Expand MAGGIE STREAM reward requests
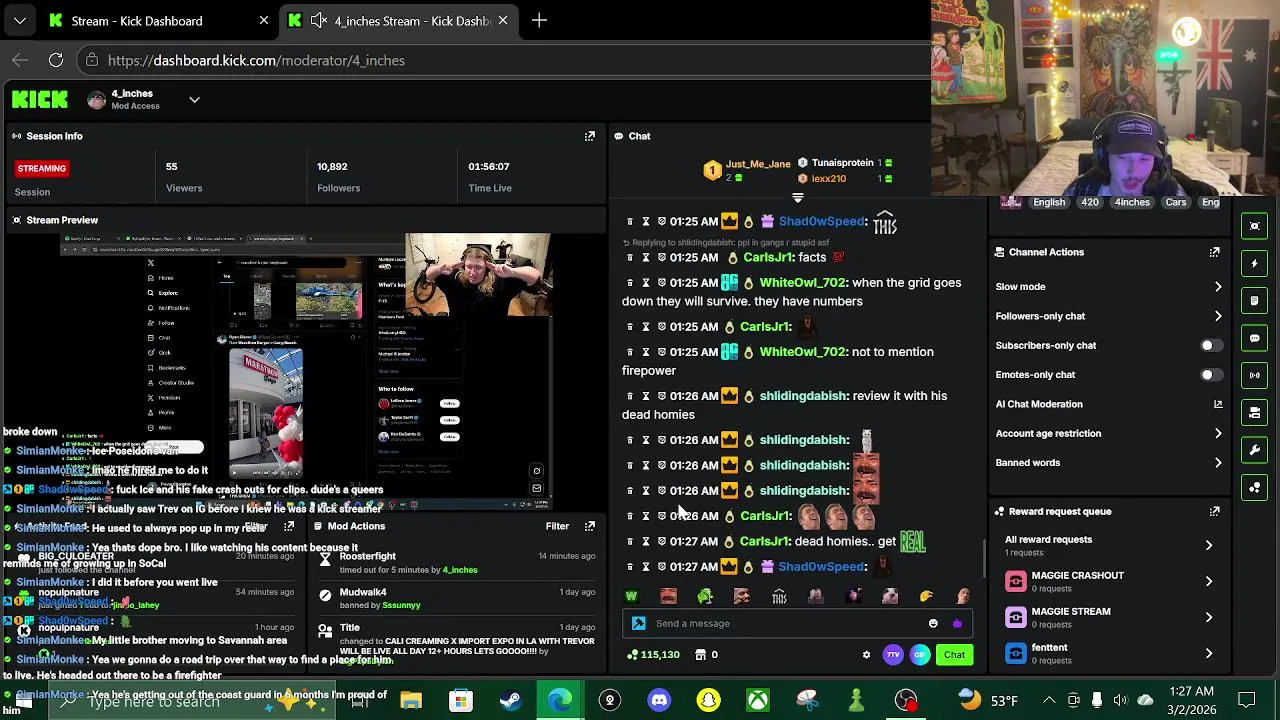Image resolution: width=1280 pixels, height=720 pixels. point(1209,617)
